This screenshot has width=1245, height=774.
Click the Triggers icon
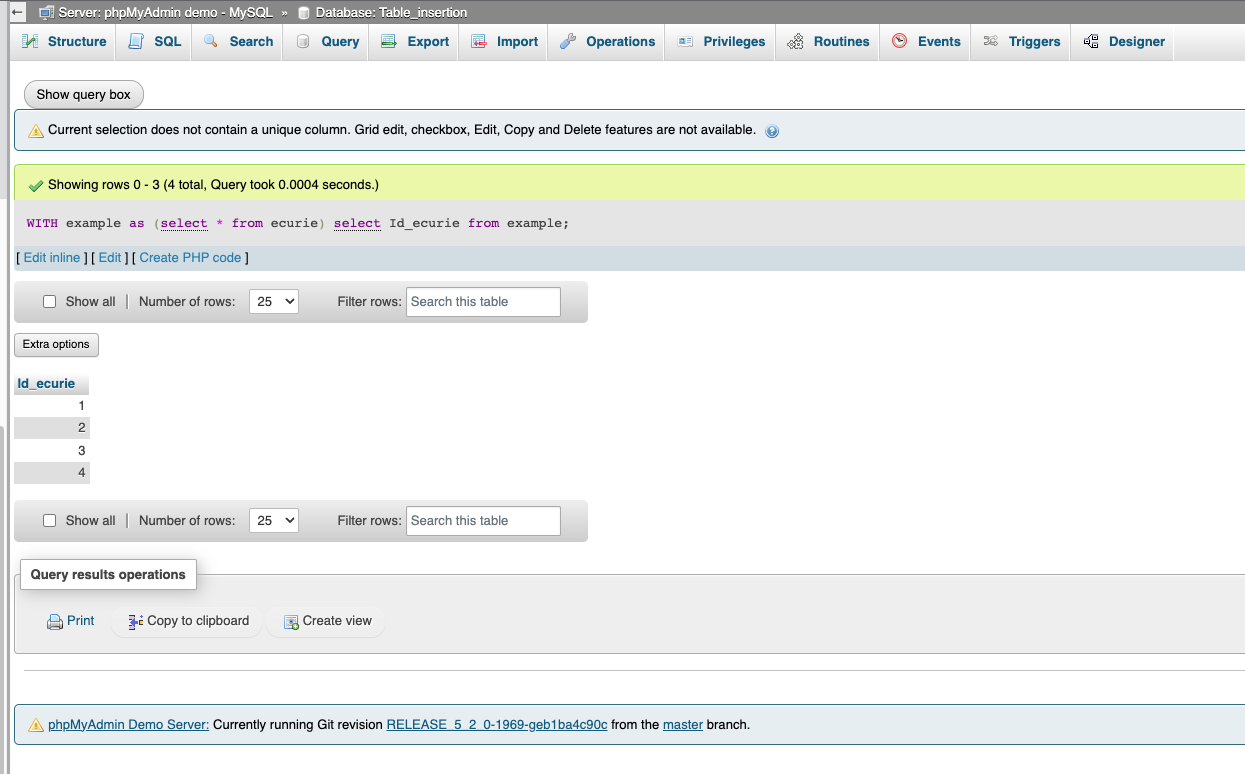pos(991,41)
